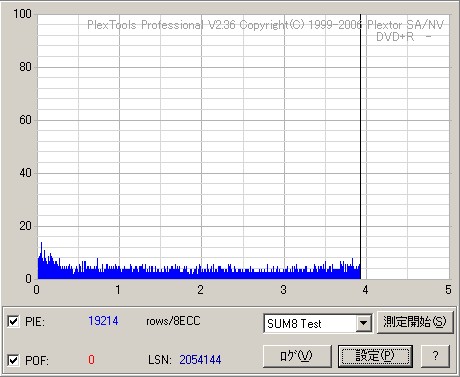Click the DVD+R disc type label

[395, 37]
